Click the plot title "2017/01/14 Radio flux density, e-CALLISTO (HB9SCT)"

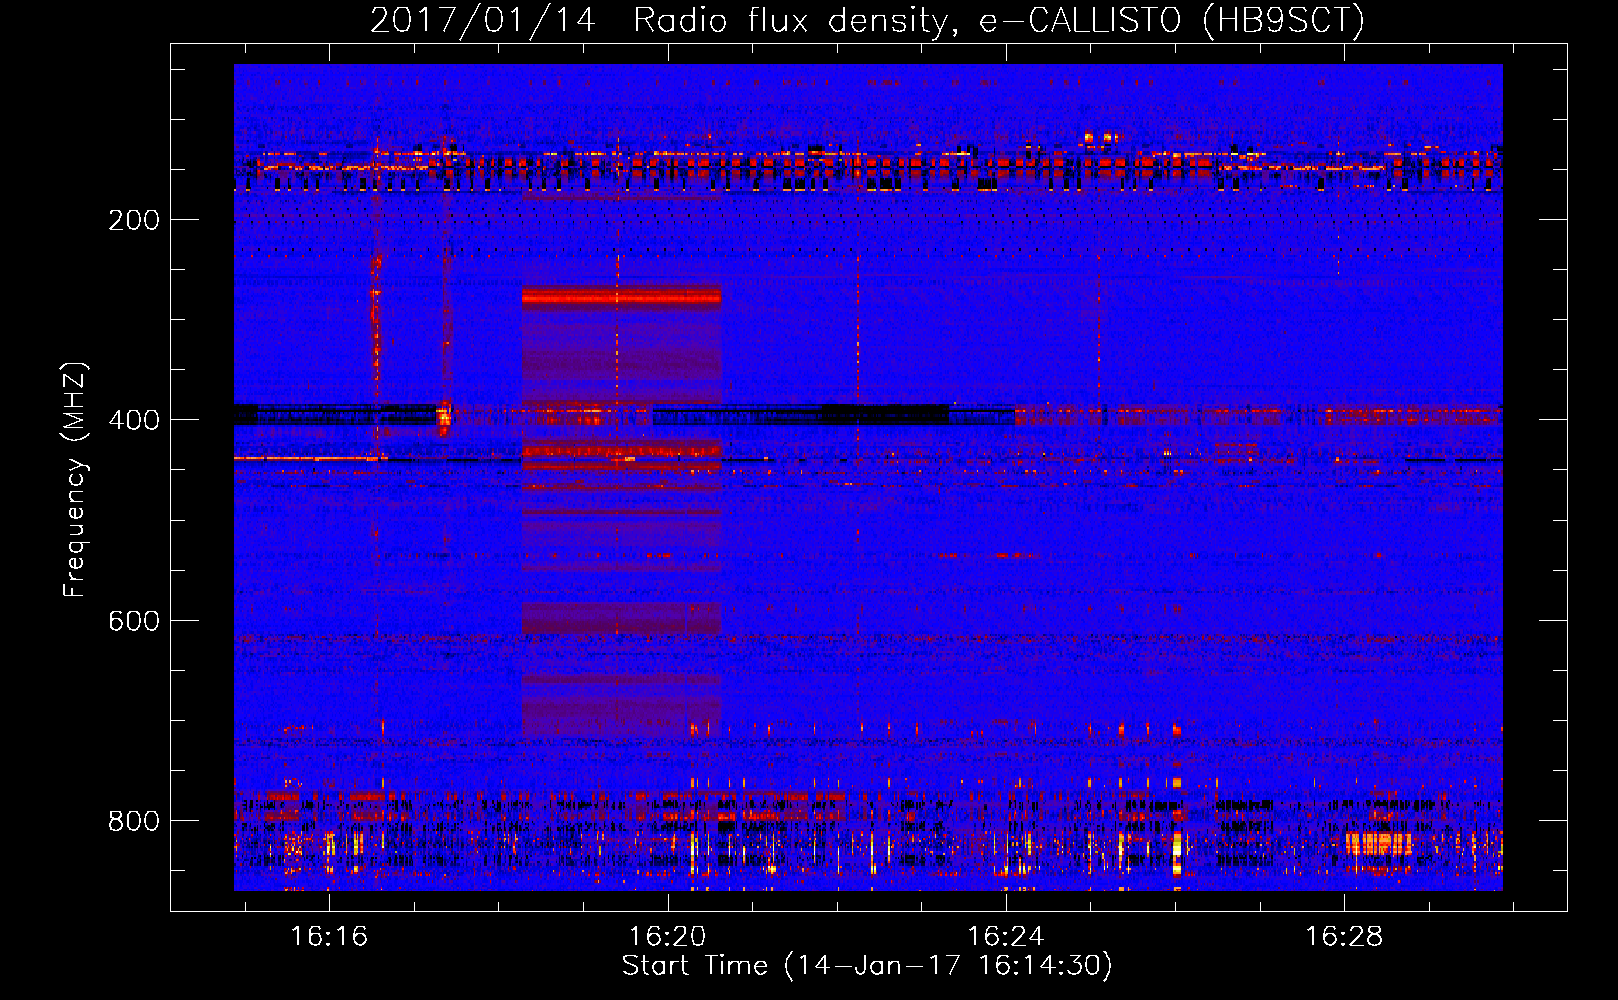click(x=867, y=20)
